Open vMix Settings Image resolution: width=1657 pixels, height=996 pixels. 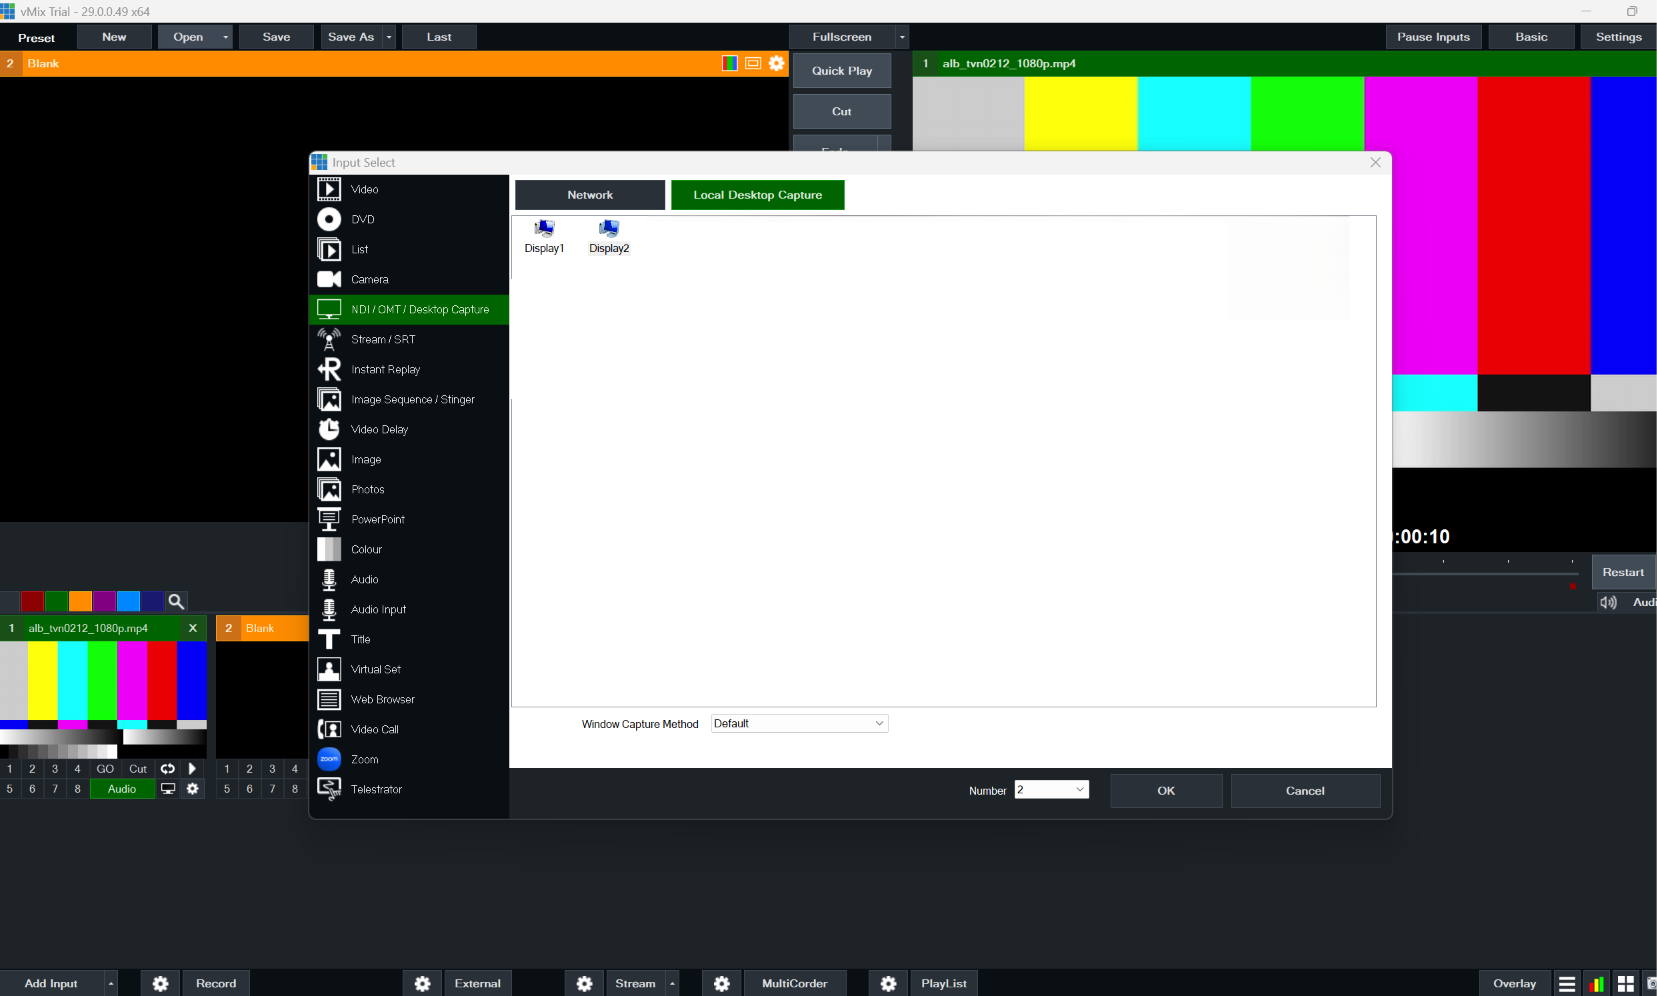coord(1618,37)
